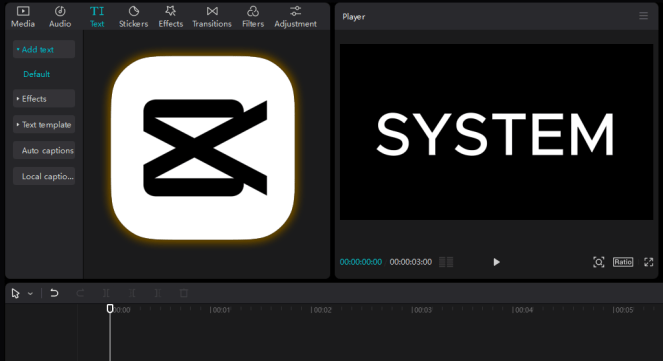This screenshot has height=361, width=663.
Task: Open the Adjustment sliders icon
Action: point(296,11)
